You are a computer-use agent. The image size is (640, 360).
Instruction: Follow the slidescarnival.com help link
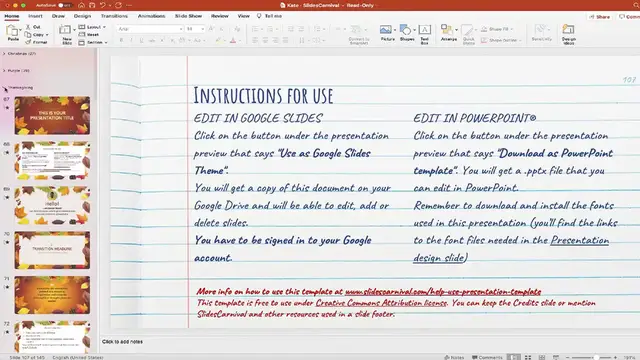pyautogui.click(x=443, y=291)
